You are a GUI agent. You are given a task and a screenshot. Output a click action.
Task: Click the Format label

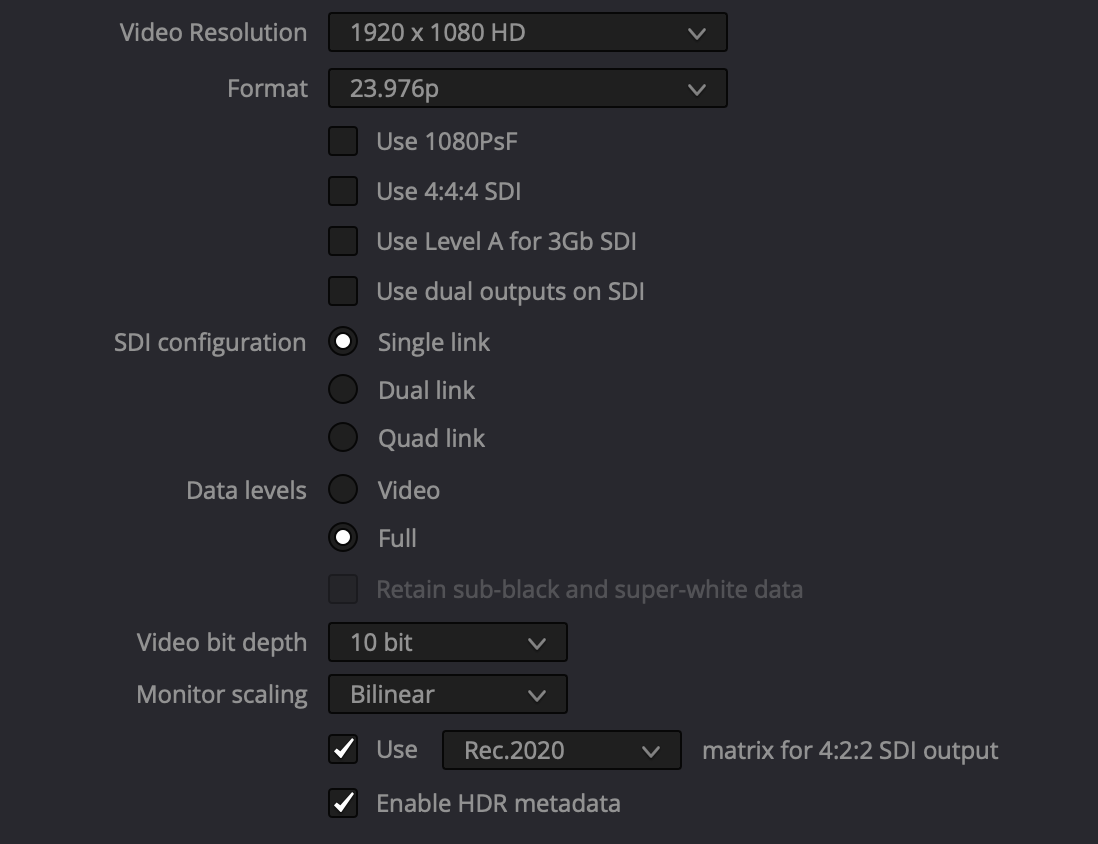267,88
